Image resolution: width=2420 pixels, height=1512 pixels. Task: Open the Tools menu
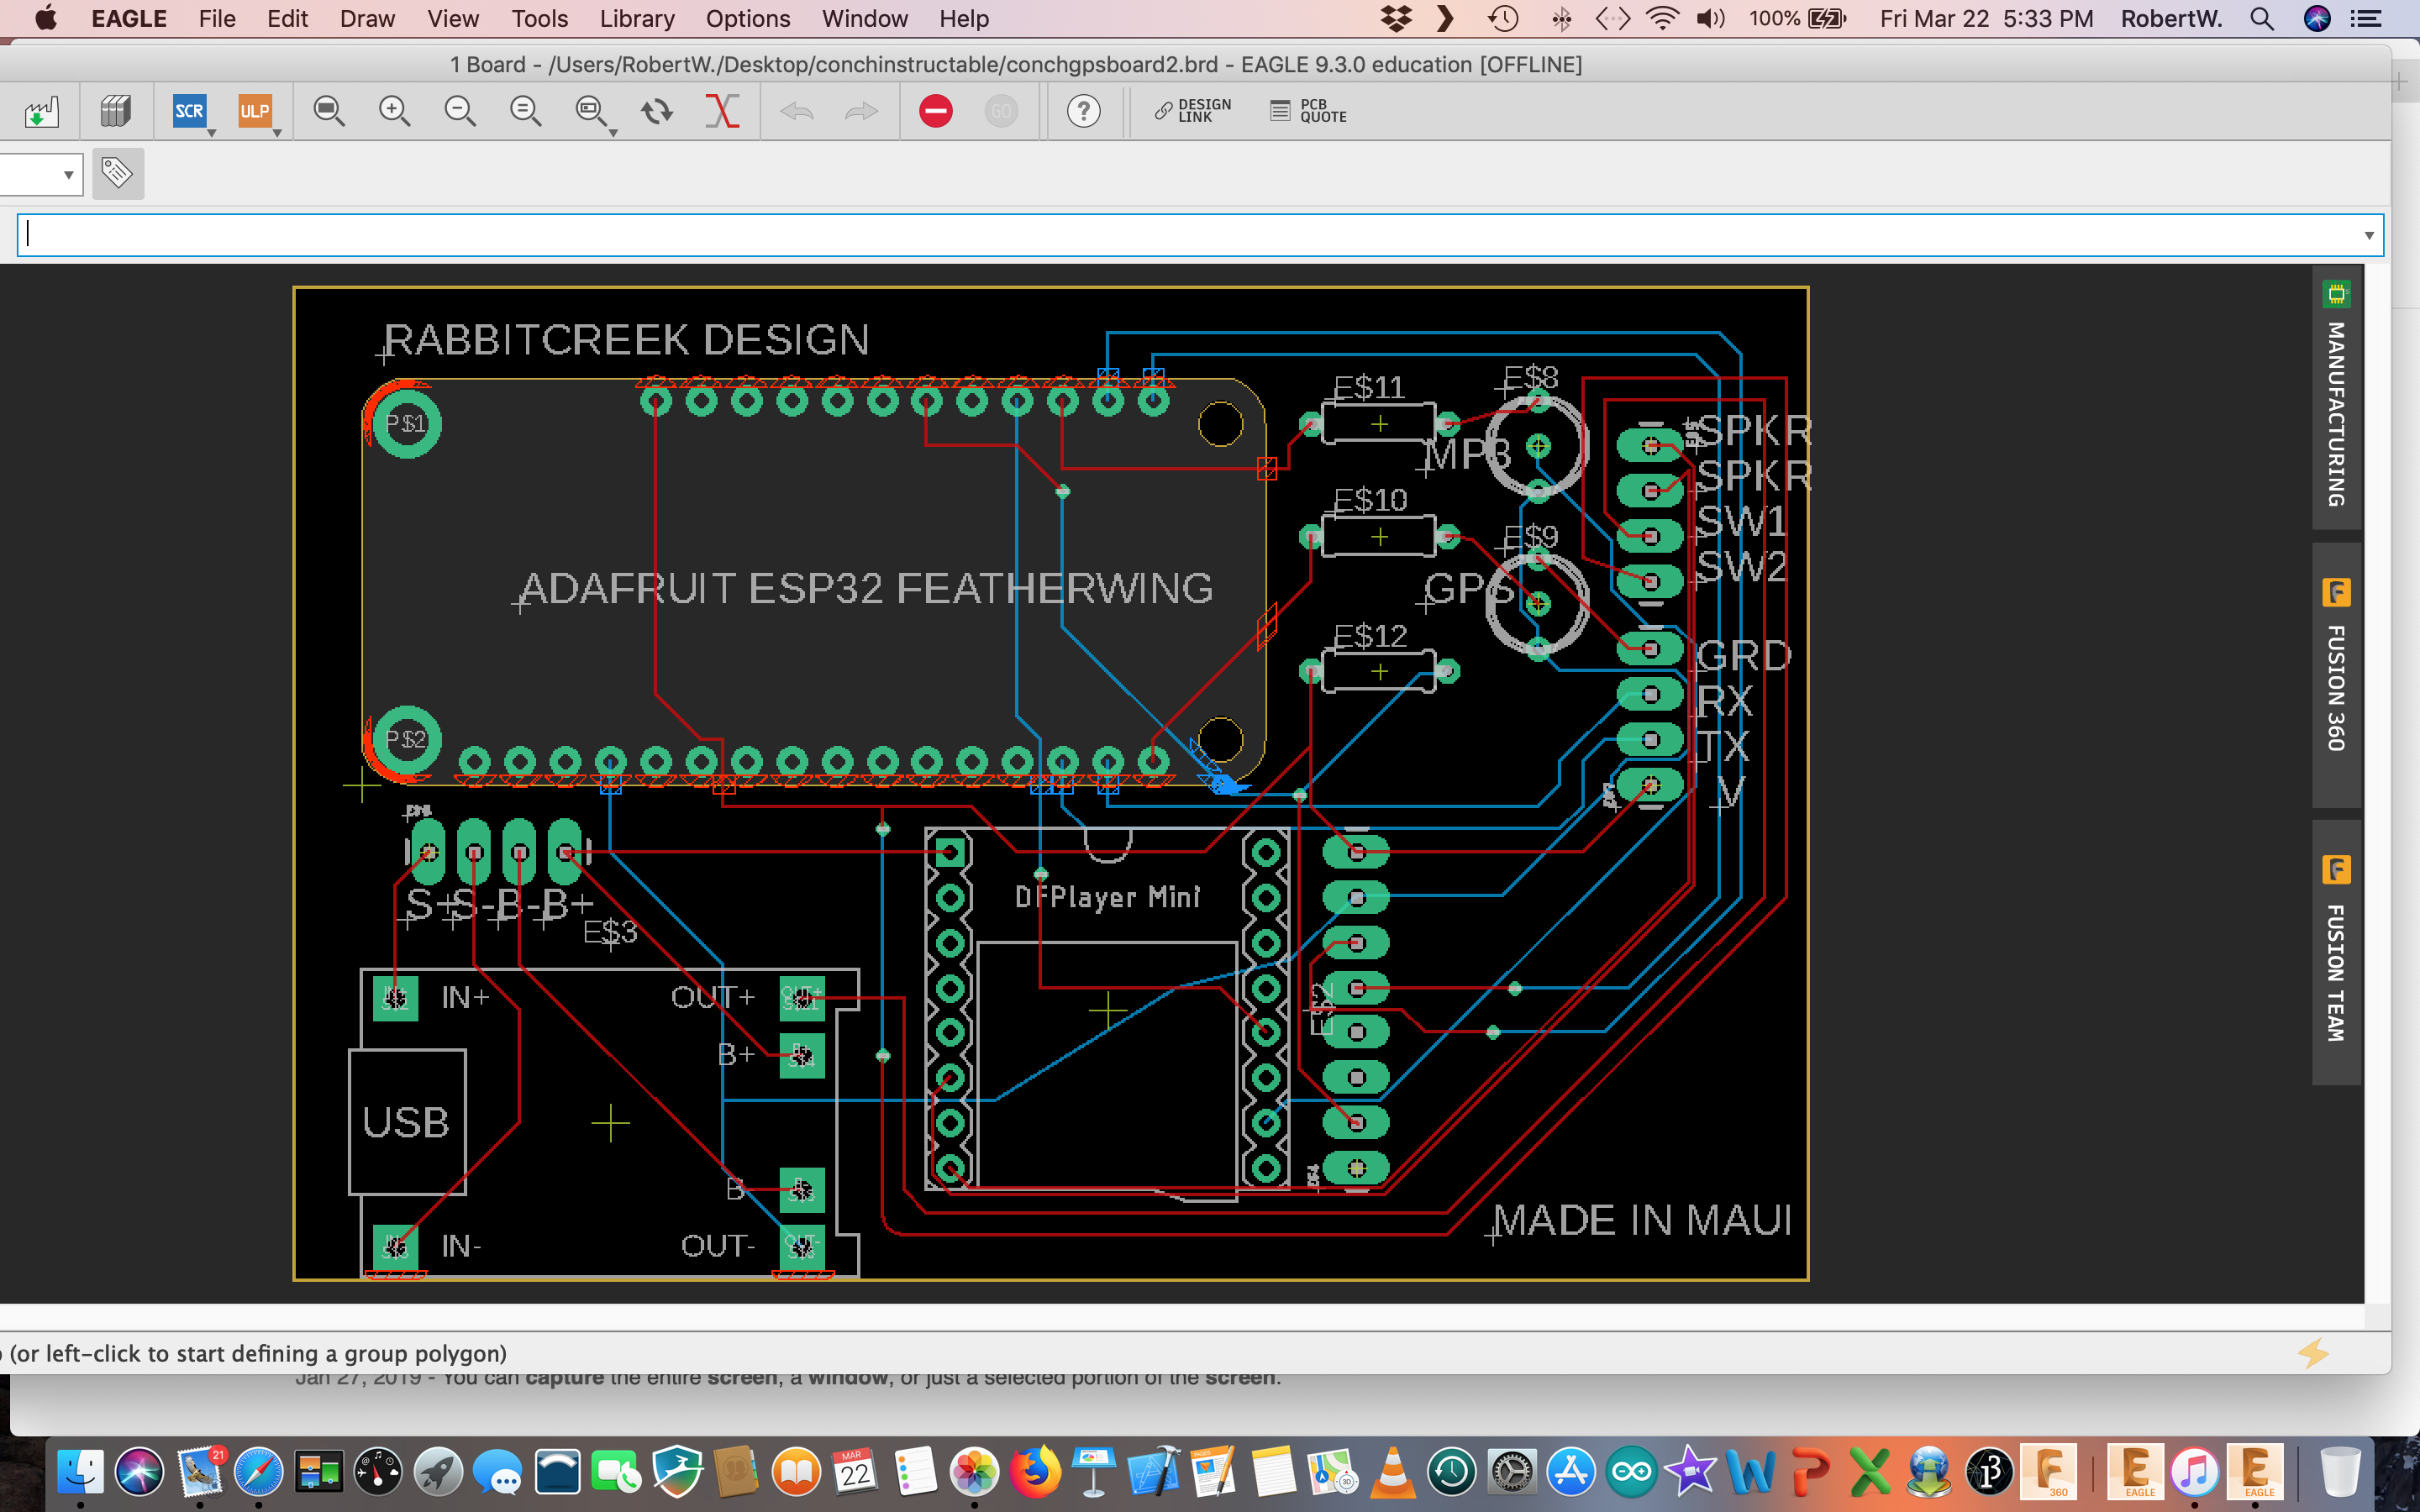[540, 18]
